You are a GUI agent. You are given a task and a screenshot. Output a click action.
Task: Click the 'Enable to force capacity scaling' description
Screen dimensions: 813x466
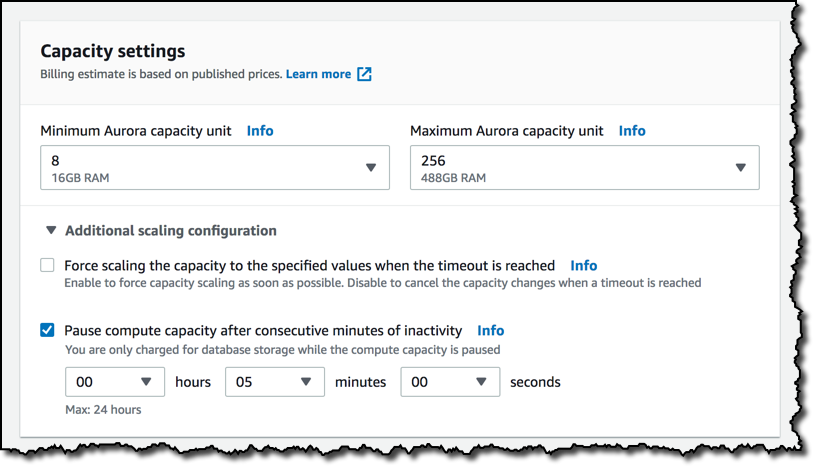(x=383, y=283)
